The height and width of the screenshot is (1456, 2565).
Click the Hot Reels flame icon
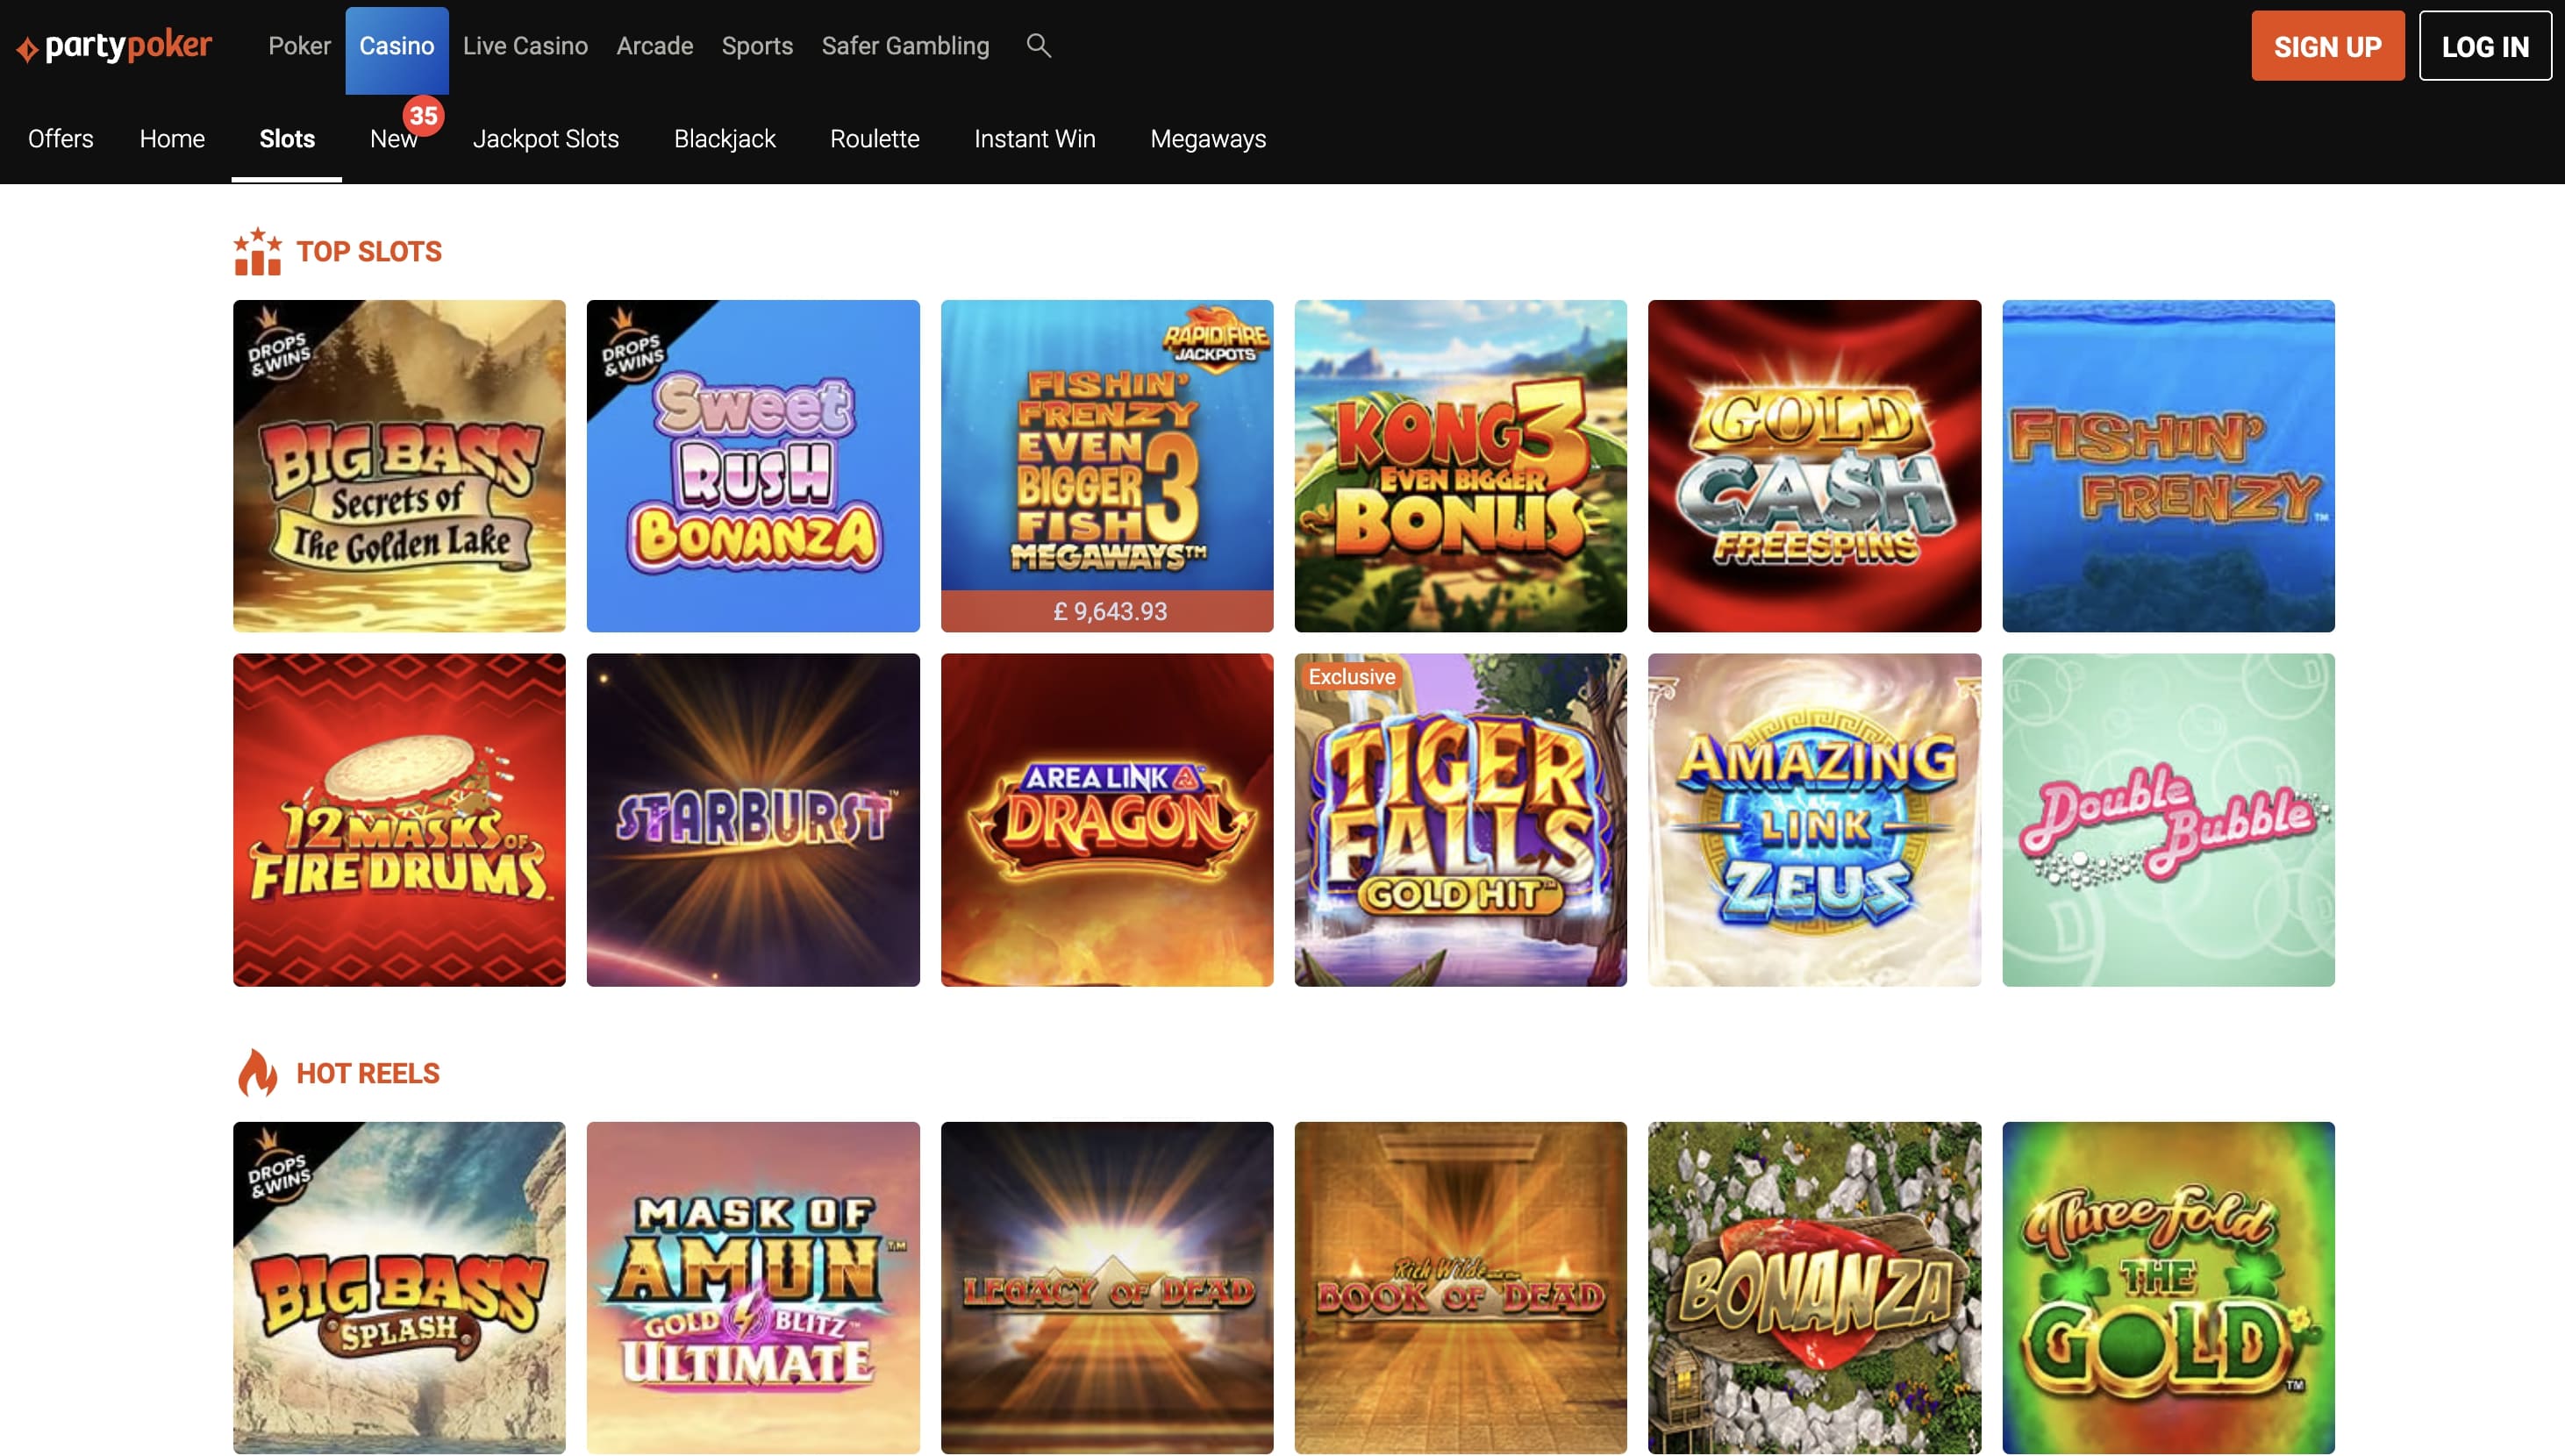pyautogui.click(x=259, y=1073)
